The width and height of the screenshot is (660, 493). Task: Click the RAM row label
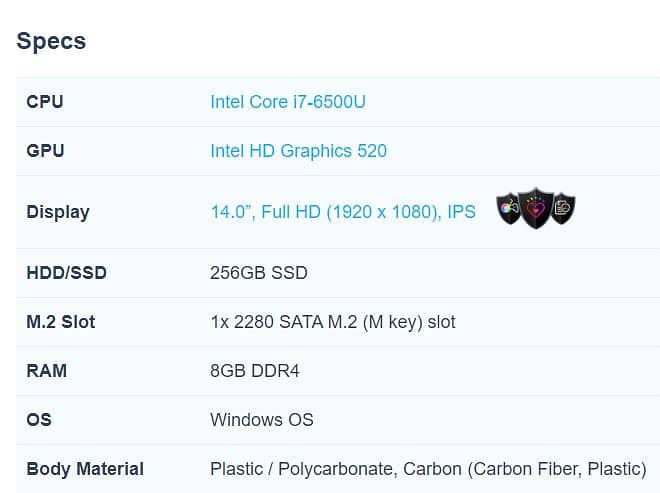(47, 371)
